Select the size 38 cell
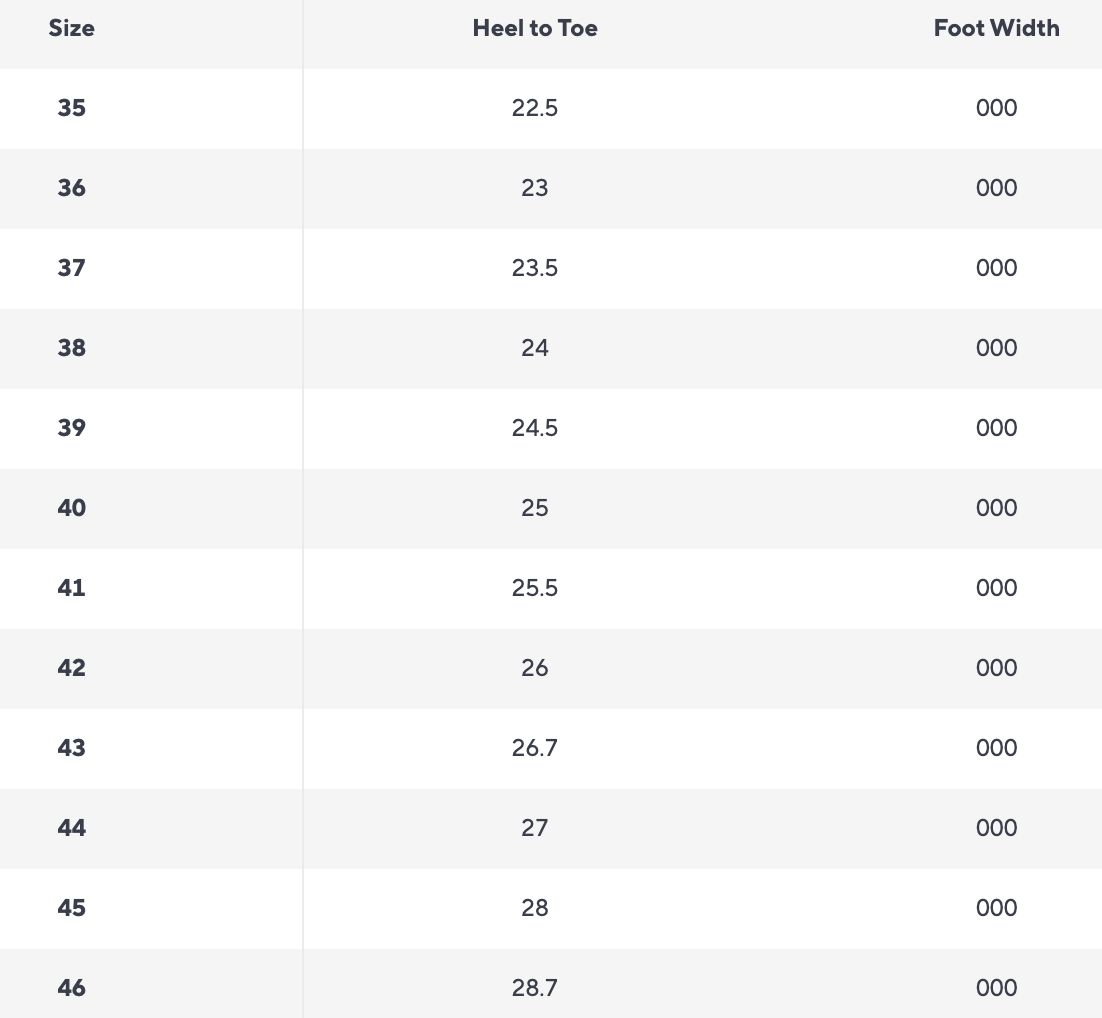The image size is (1102, 1018). [72, 348]
